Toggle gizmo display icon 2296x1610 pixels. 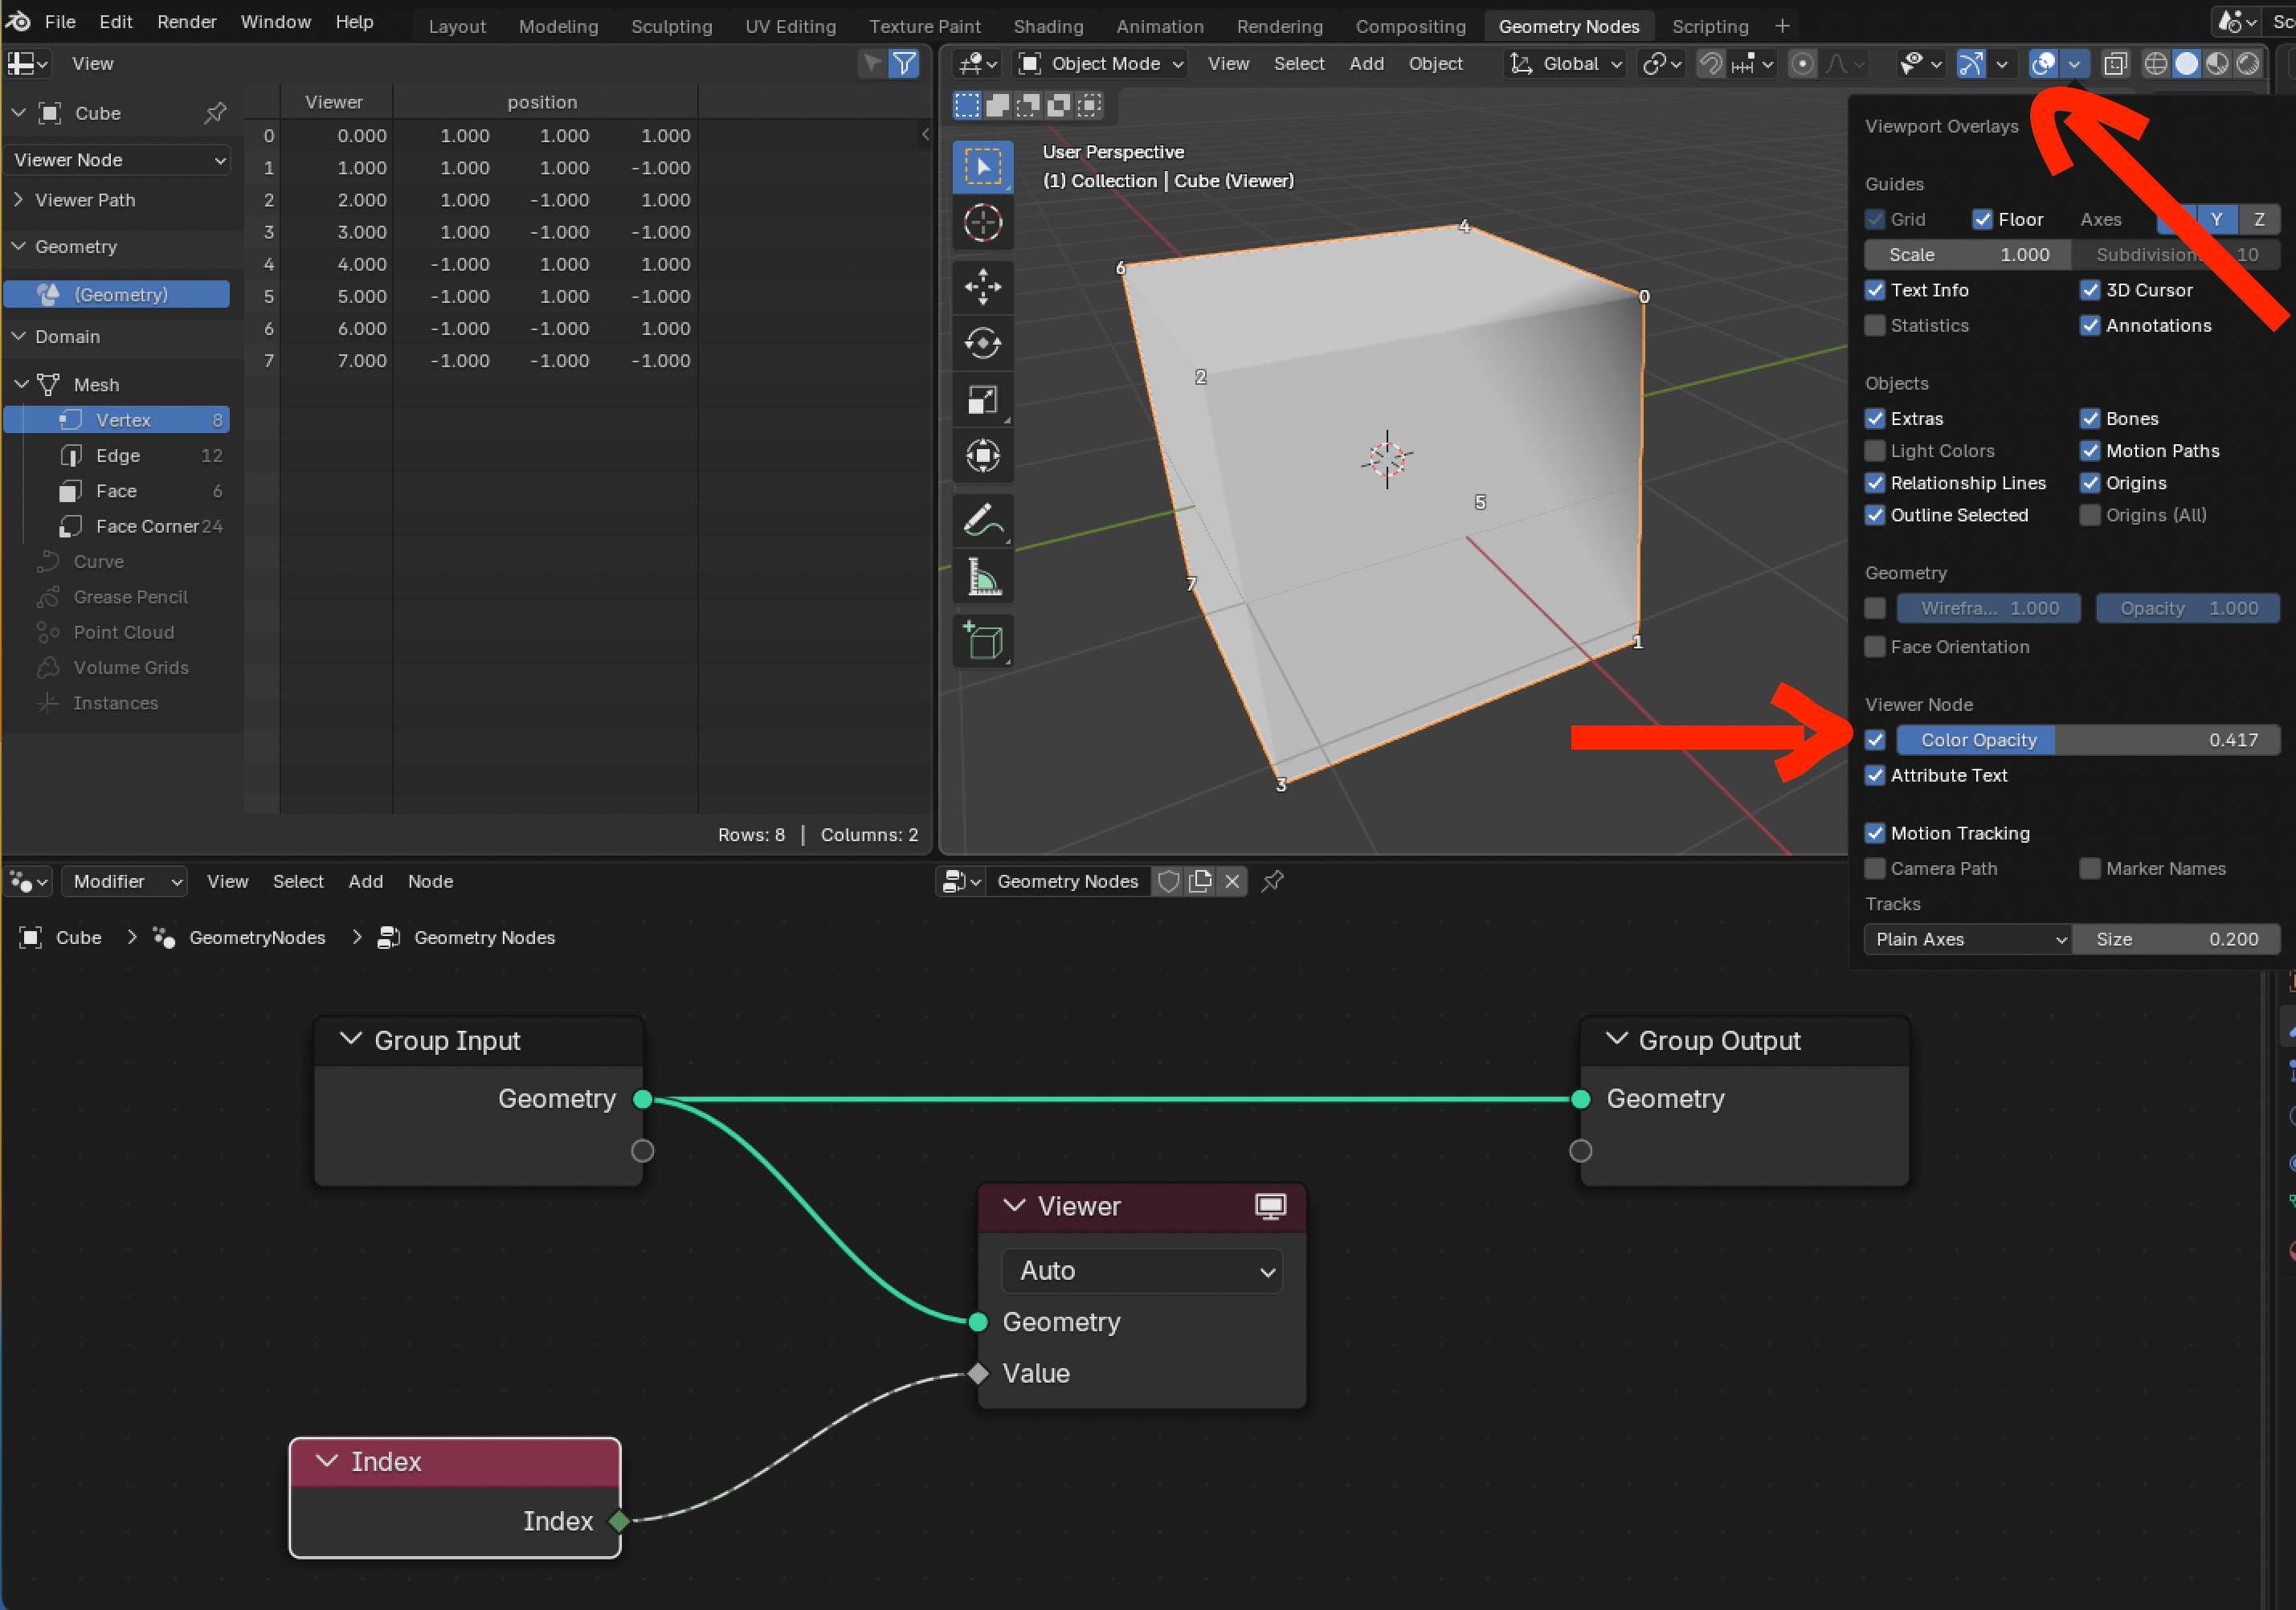click(1970, 64)
